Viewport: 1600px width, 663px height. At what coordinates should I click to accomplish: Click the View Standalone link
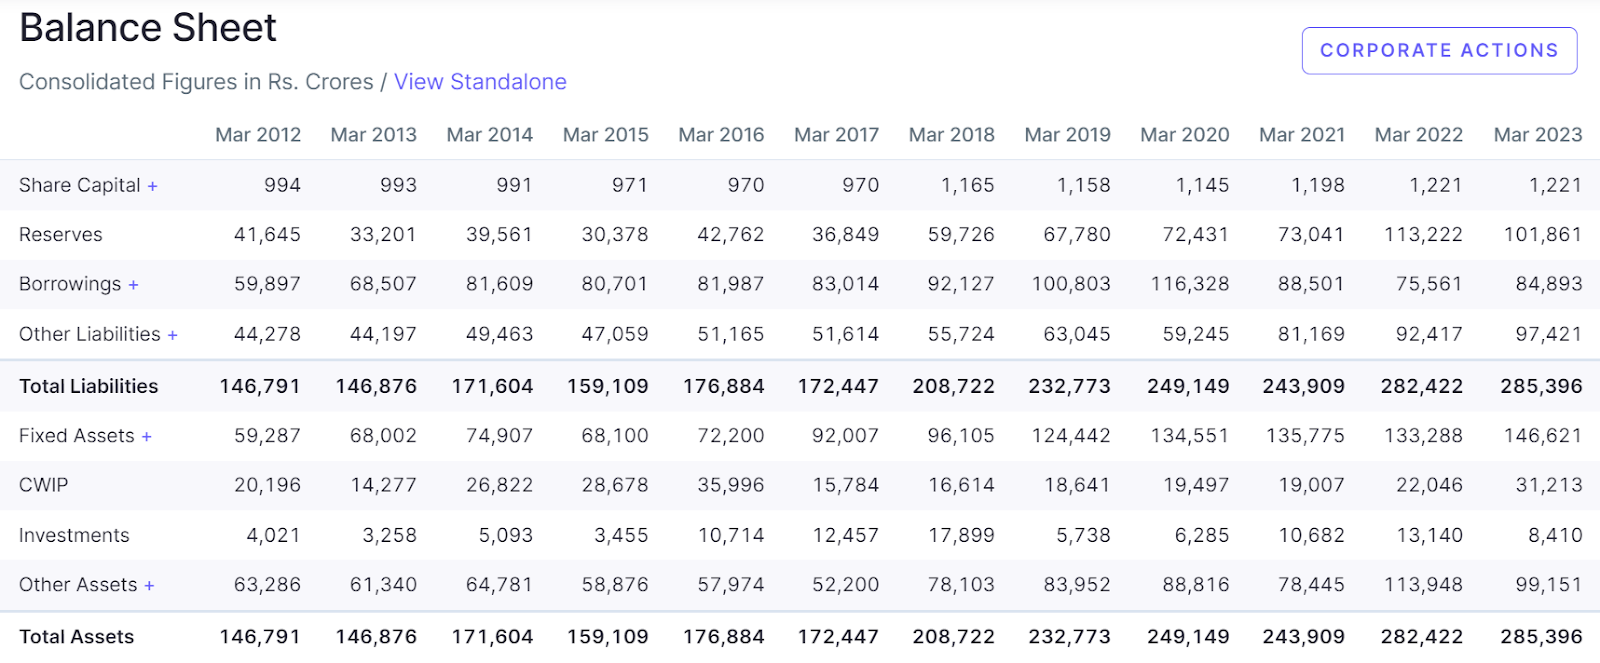pyautogui.click(x=480, y=82)
